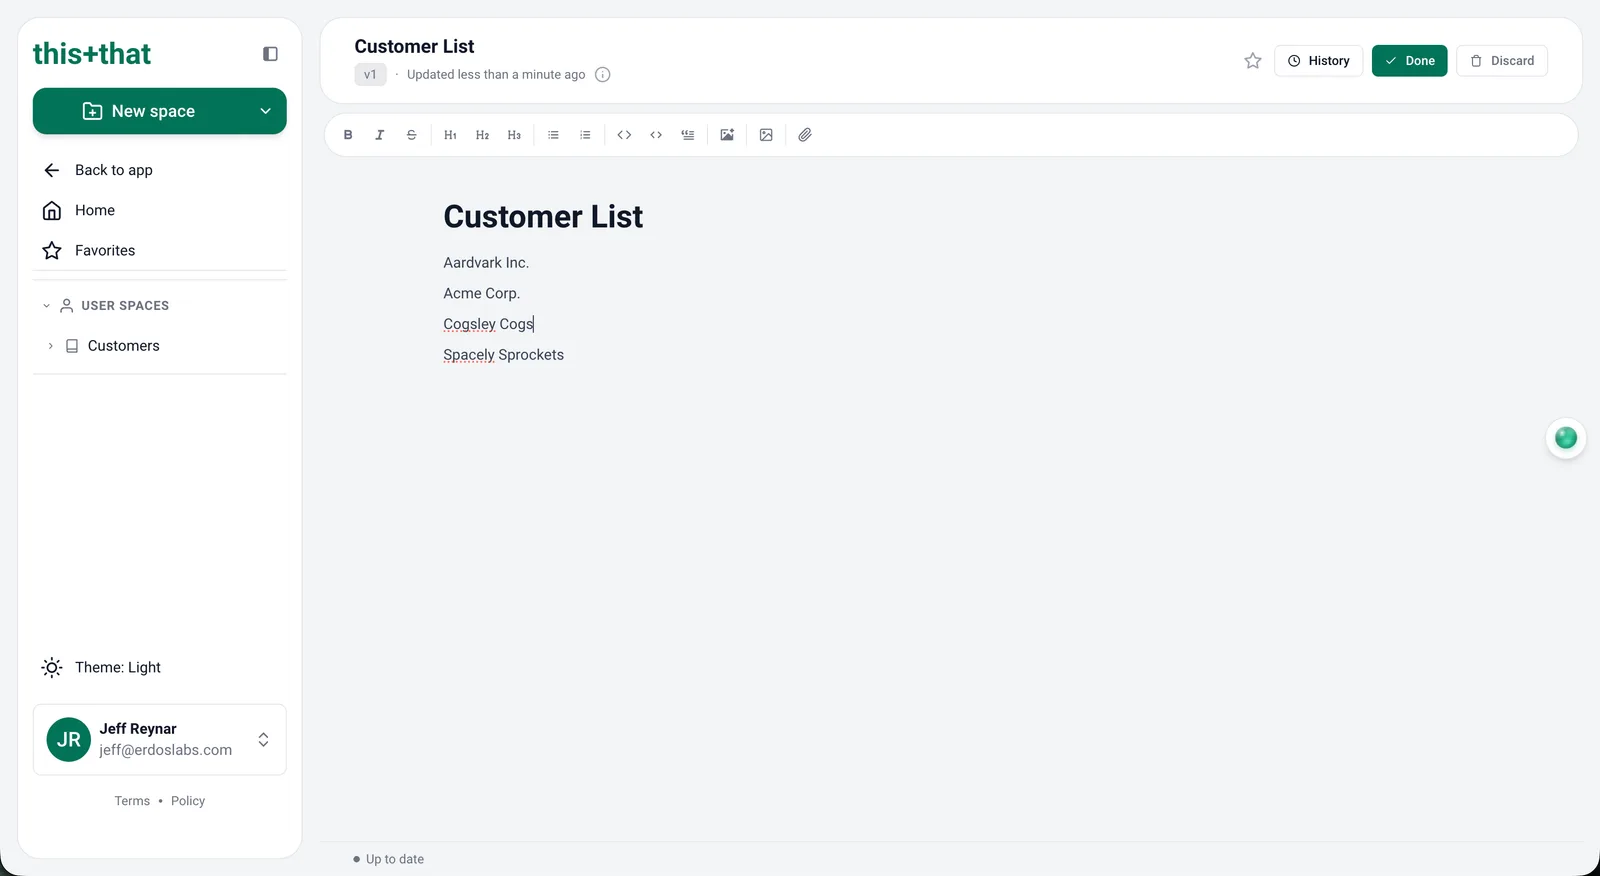Place cursor in Spacely Sprockets line
Image resolution: width=1600 pixels, height=876 pixels.
504,355
